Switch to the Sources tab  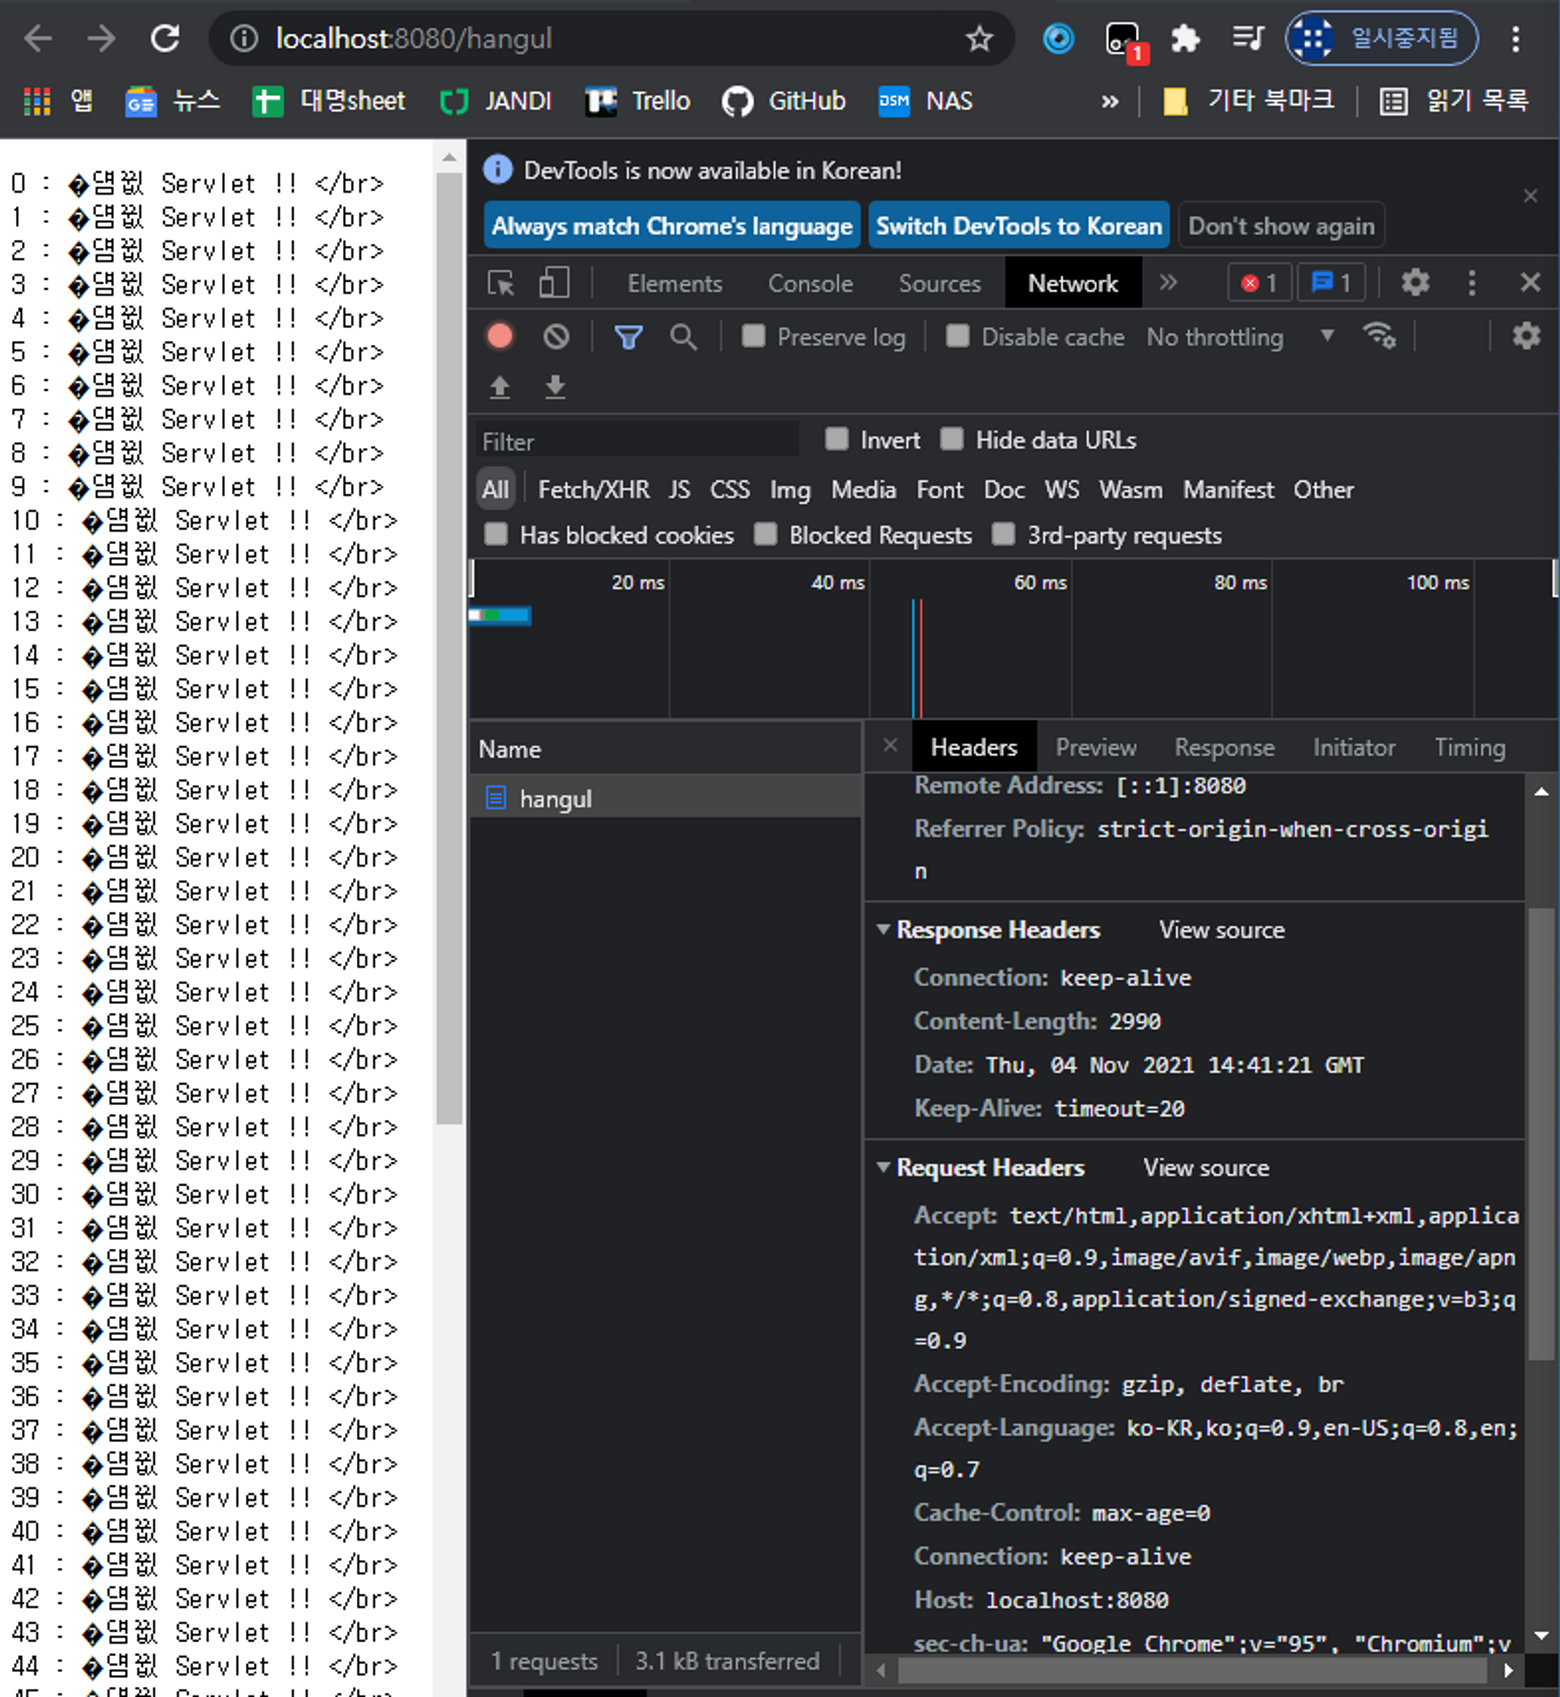pyautogui.click(x=939, y=284)
